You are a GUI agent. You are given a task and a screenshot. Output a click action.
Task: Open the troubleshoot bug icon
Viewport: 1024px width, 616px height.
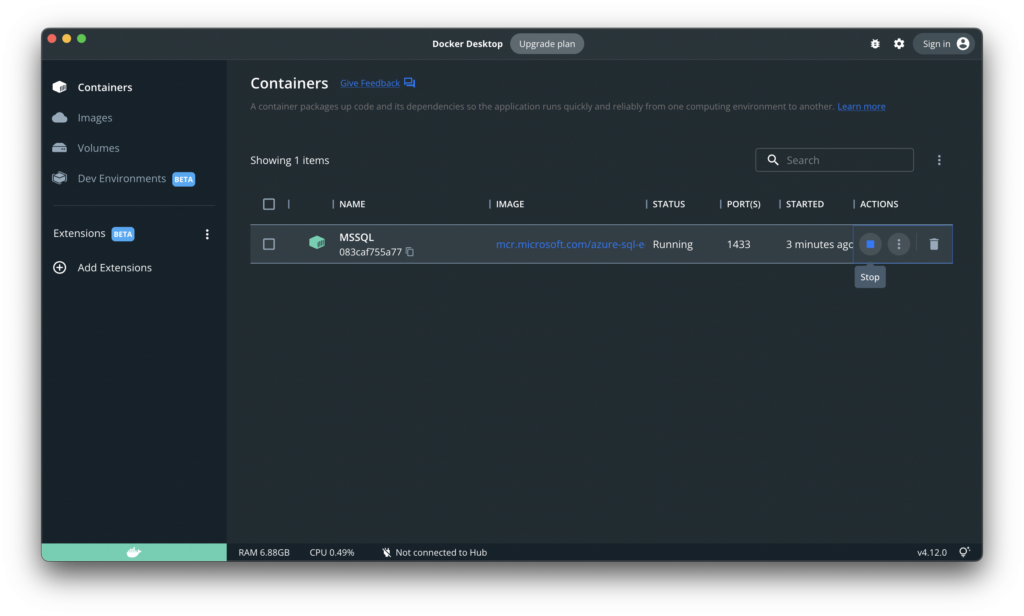pos(875,44)
